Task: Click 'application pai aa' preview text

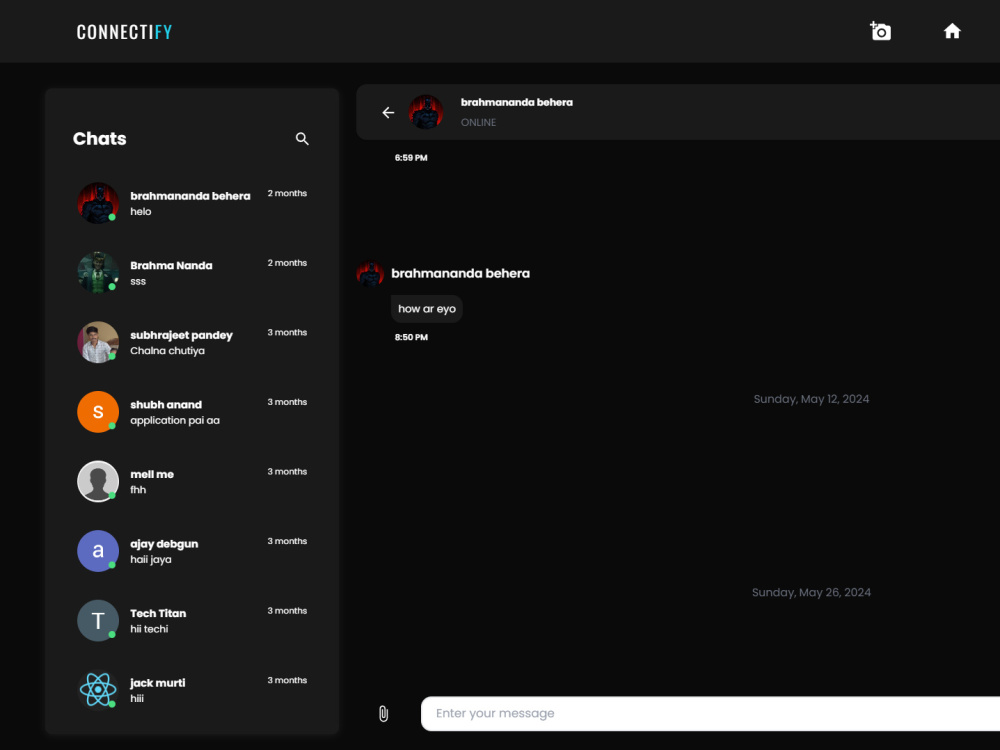Action: tap(175, 420)
